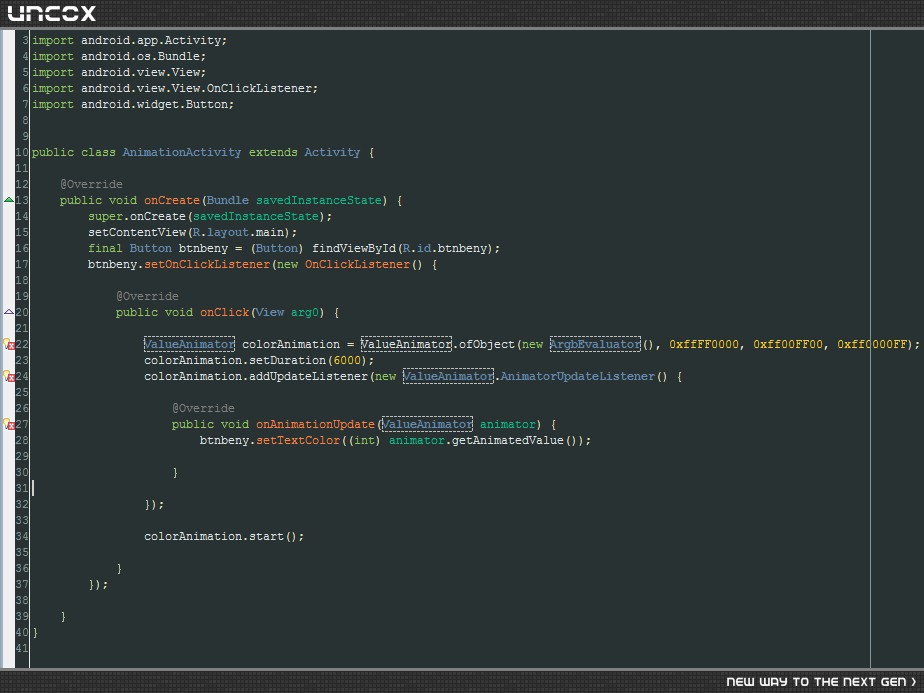This screenshot has height=693, width=924.
Task: Click the 0xff0000FF color literal
Action: click(x=872, y=344)
